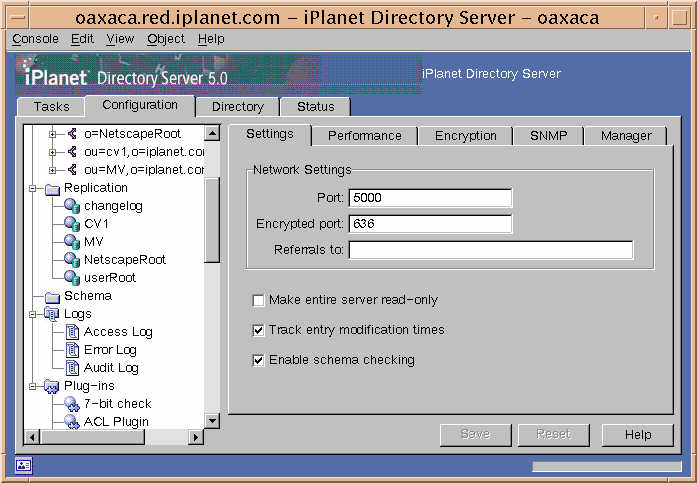697x483 pixels.
Task: Switch to the Directory tab
Action: pos(238,107)
